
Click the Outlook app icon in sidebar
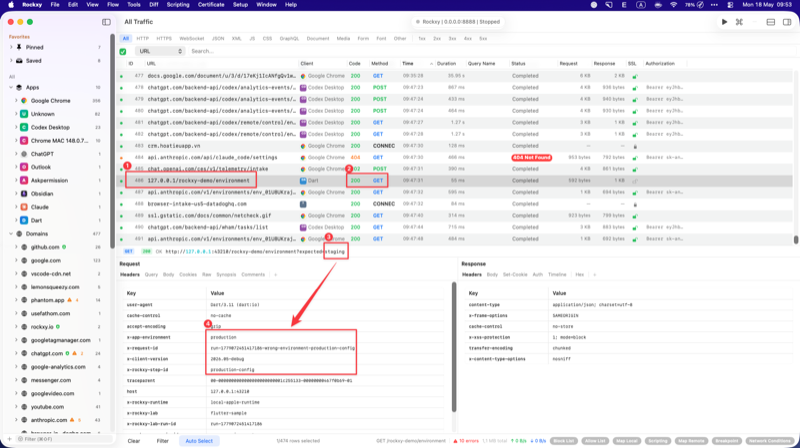[x=24, y=167]
